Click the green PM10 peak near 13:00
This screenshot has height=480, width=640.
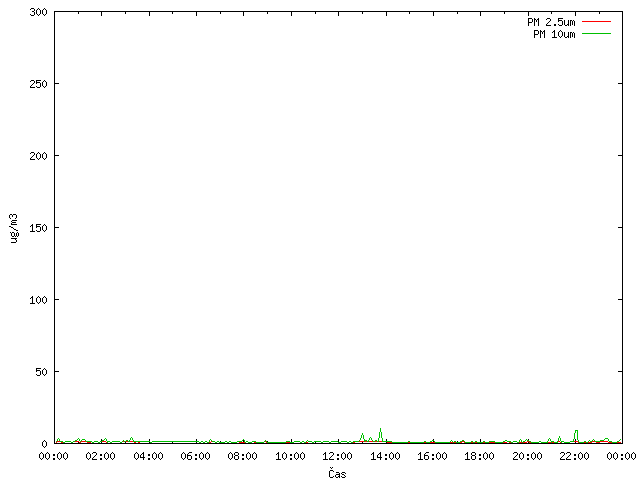pyautogui.click(x=362, y=437)
